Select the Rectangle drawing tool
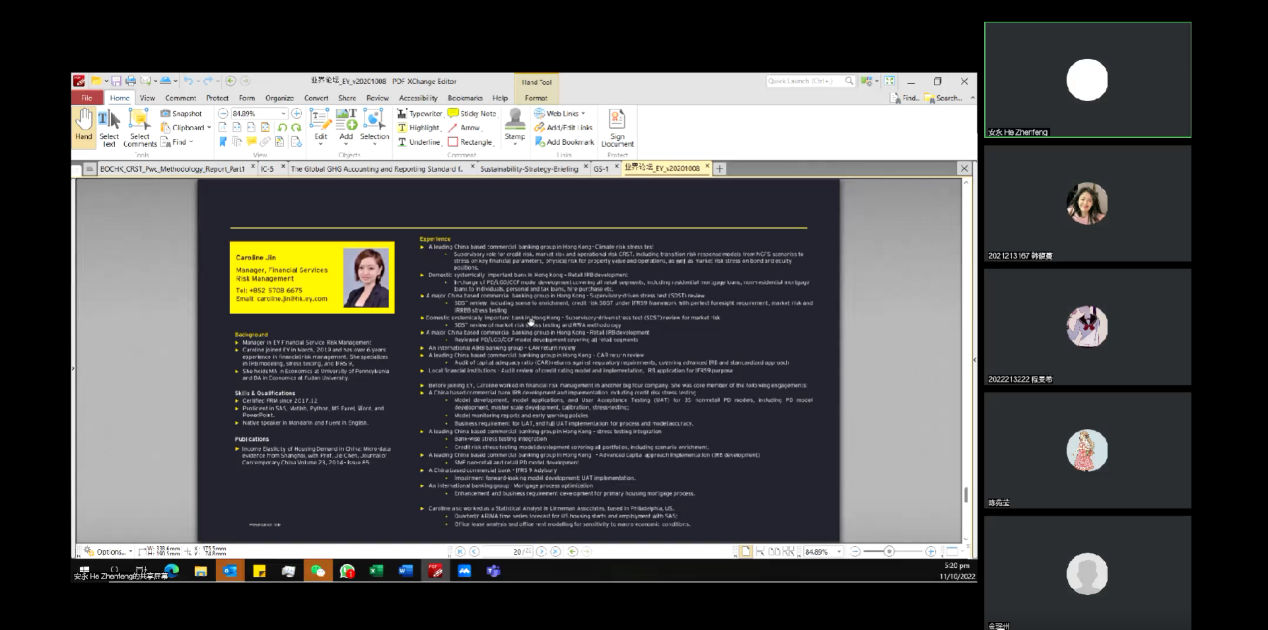 (x=470, y=142)
